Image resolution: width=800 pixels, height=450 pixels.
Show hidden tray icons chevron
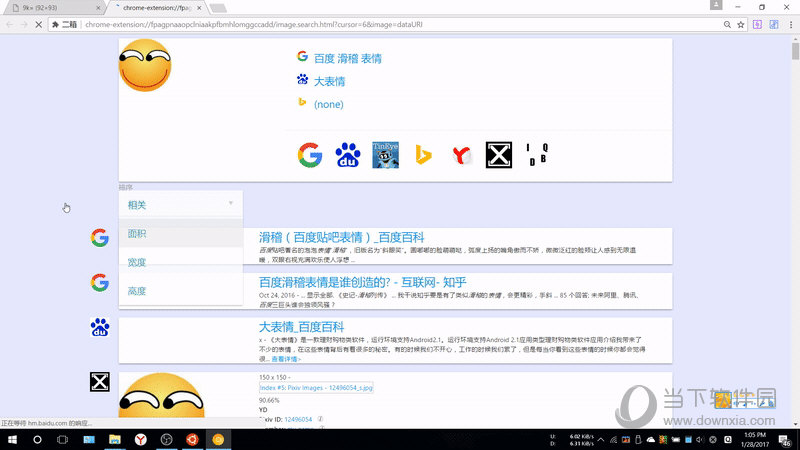[601, 439]
